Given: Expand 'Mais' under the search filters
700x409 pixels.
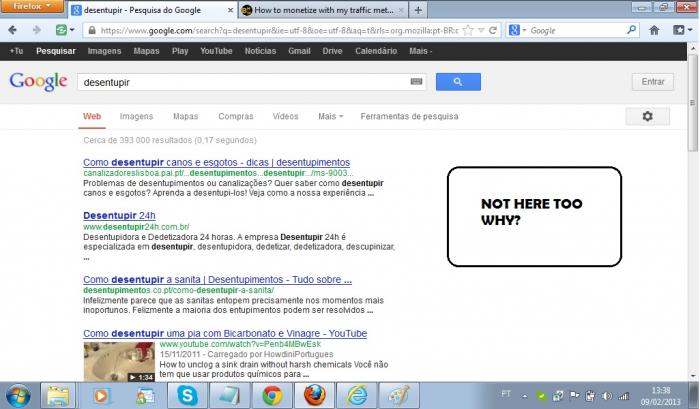Looking at the screenshot, I should tap(330, 116).
